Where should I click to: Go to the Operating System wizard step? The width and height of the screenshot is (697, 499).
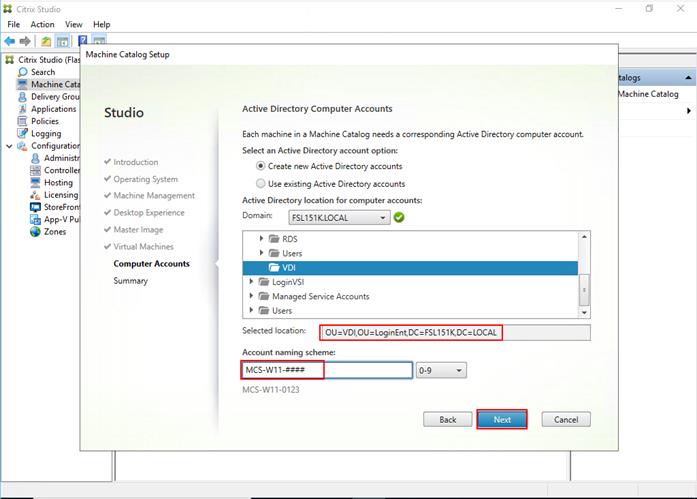[145, 179]
